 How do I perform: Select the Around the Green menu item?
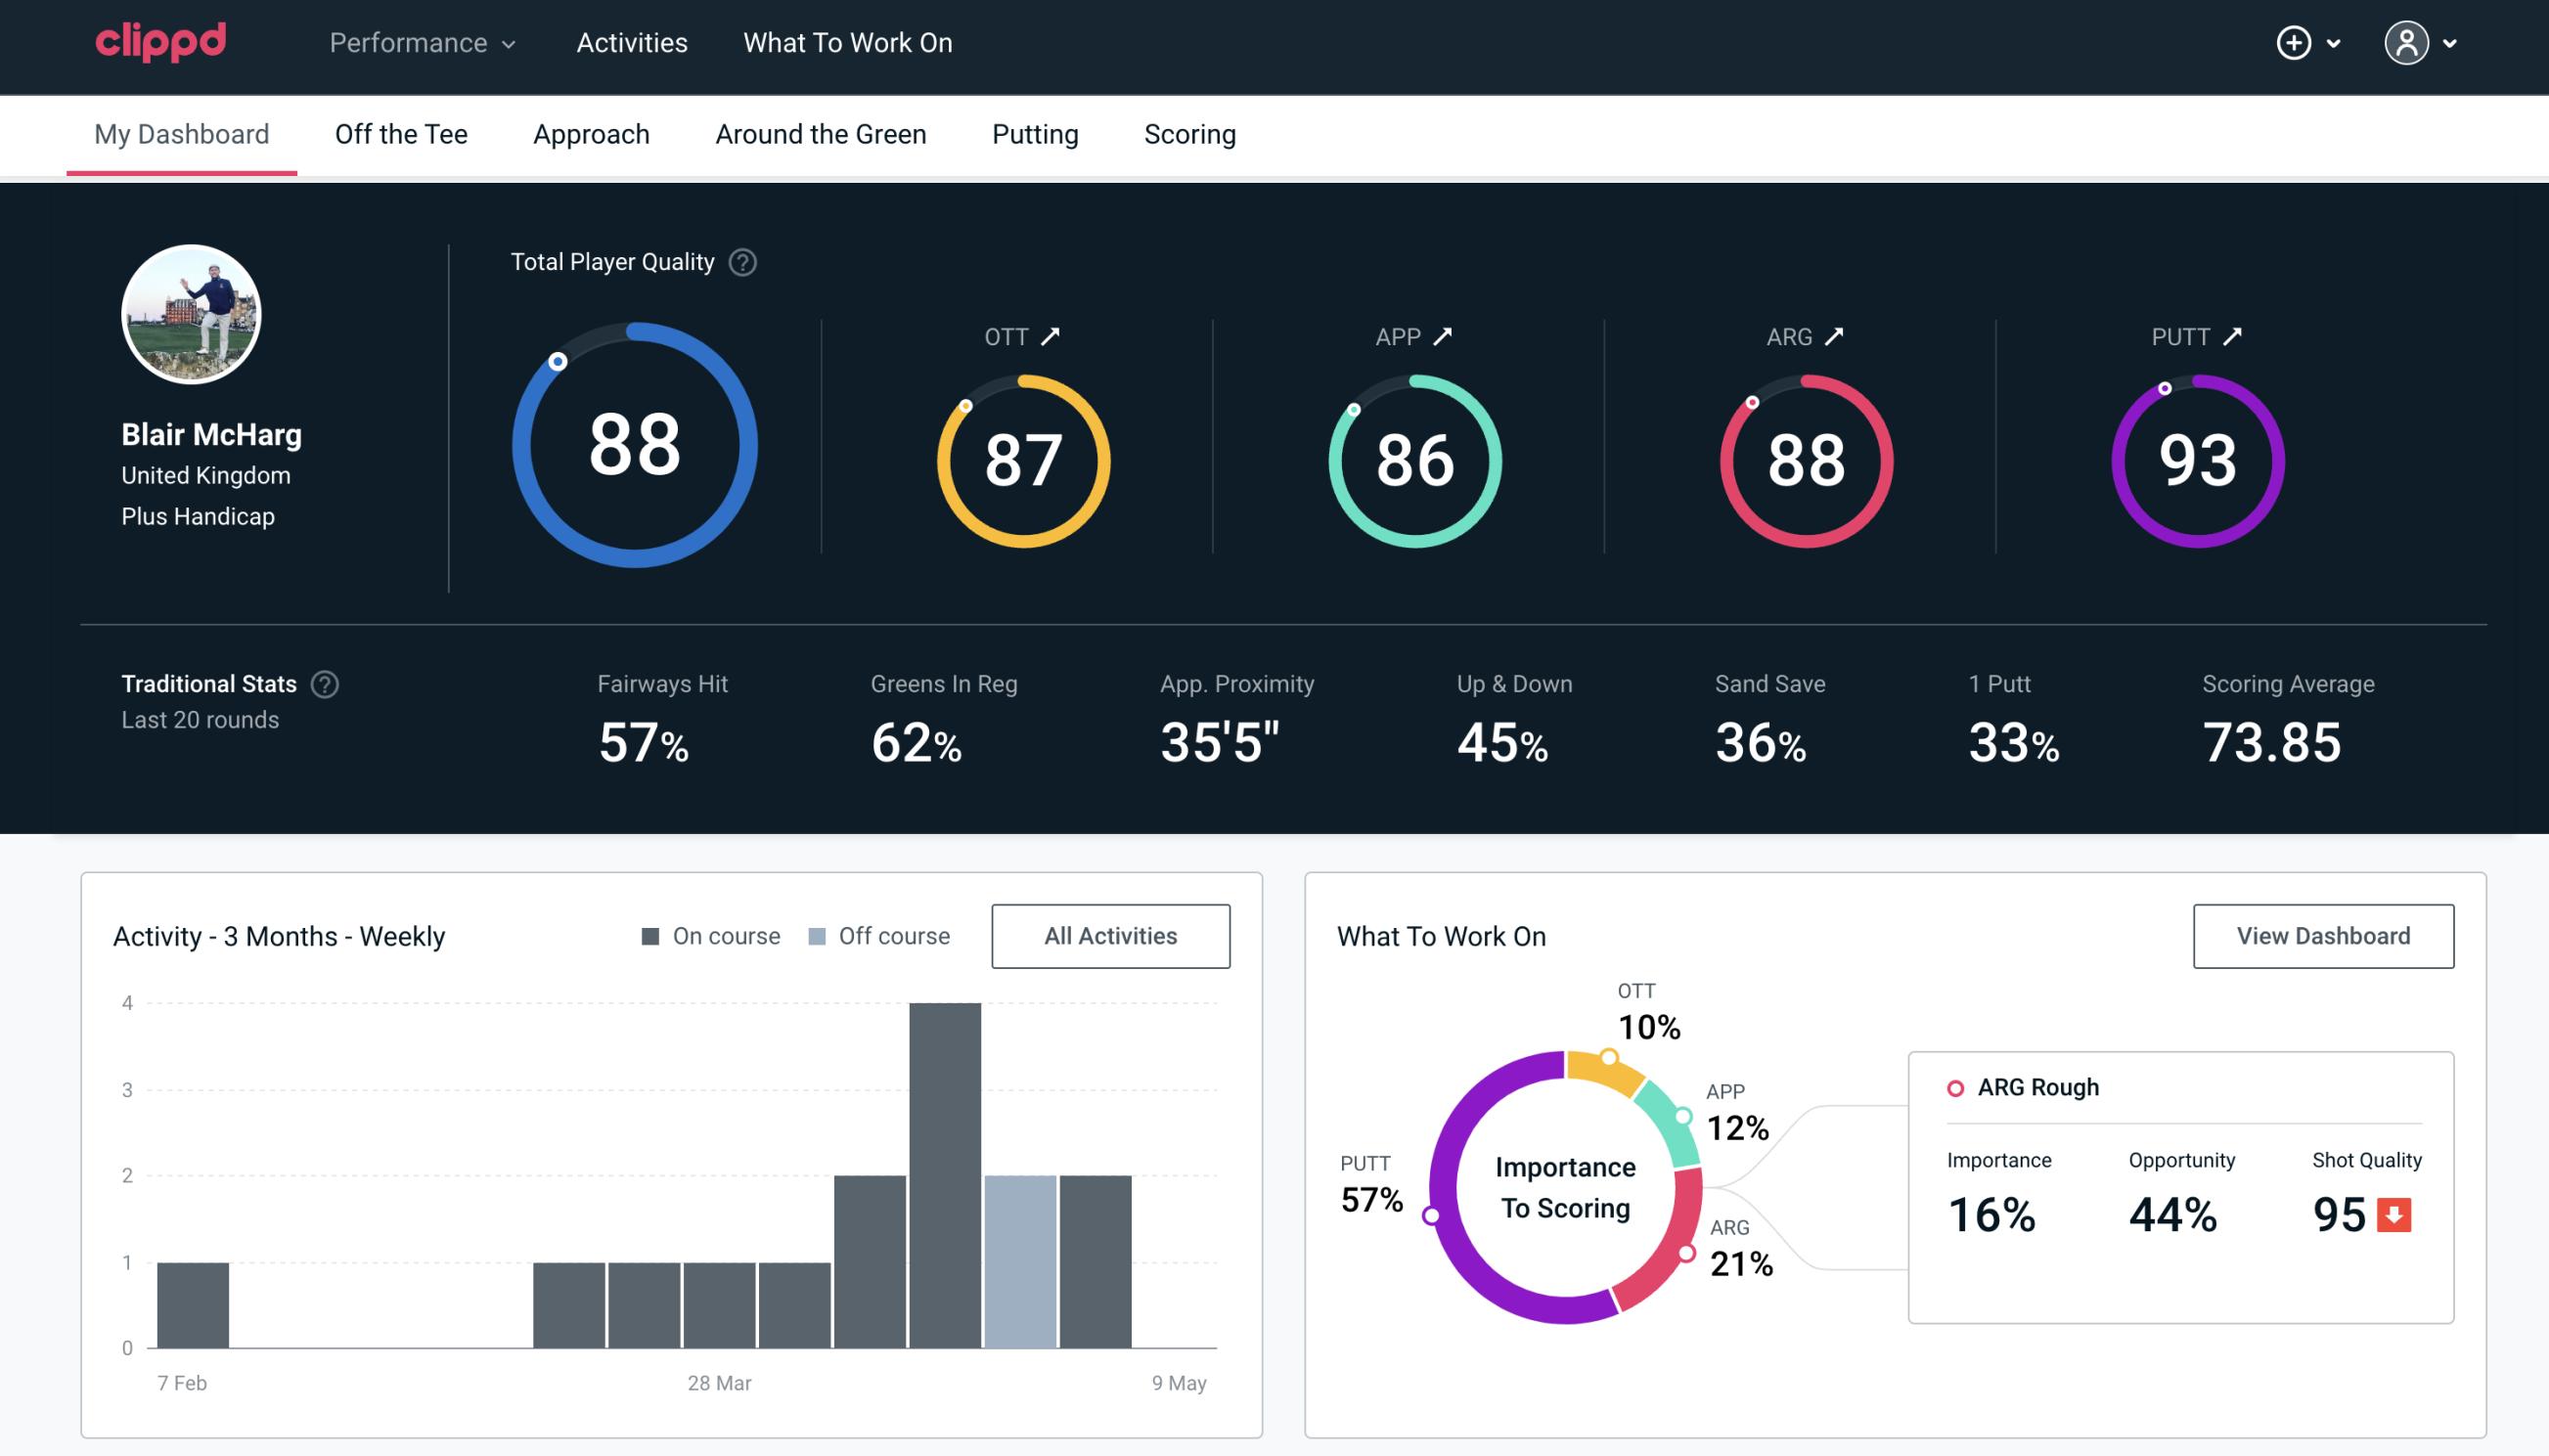coord(821,131)
